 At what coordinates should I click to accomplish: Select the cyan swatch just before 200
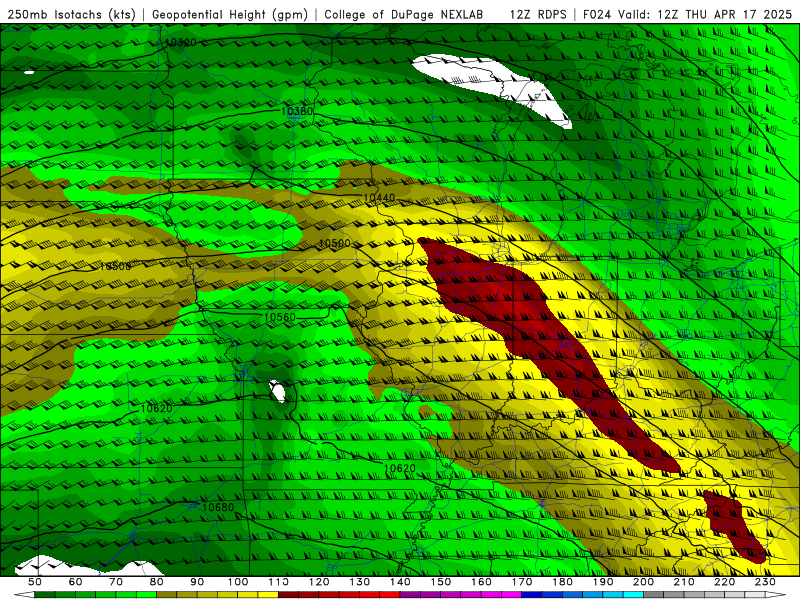[633, 595]
